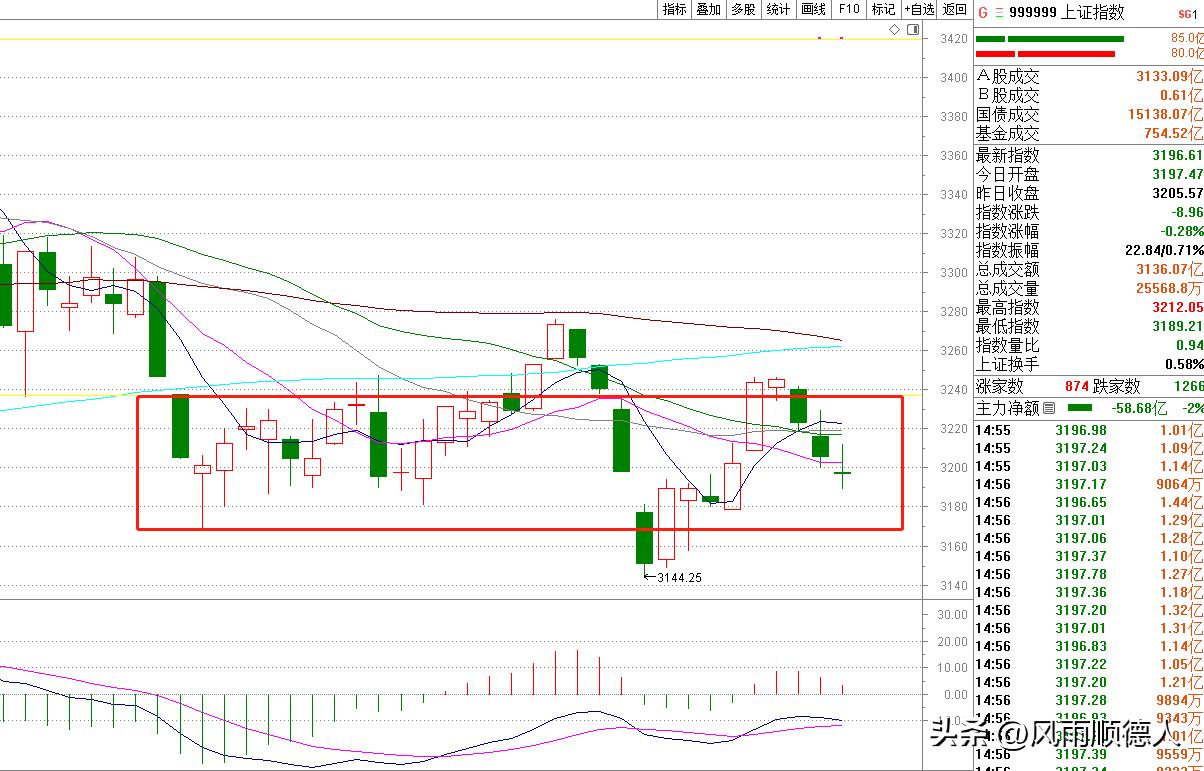Click the 返回 back button
Viewport: 1204px width, 771px height.
click(x=955, y=9)
